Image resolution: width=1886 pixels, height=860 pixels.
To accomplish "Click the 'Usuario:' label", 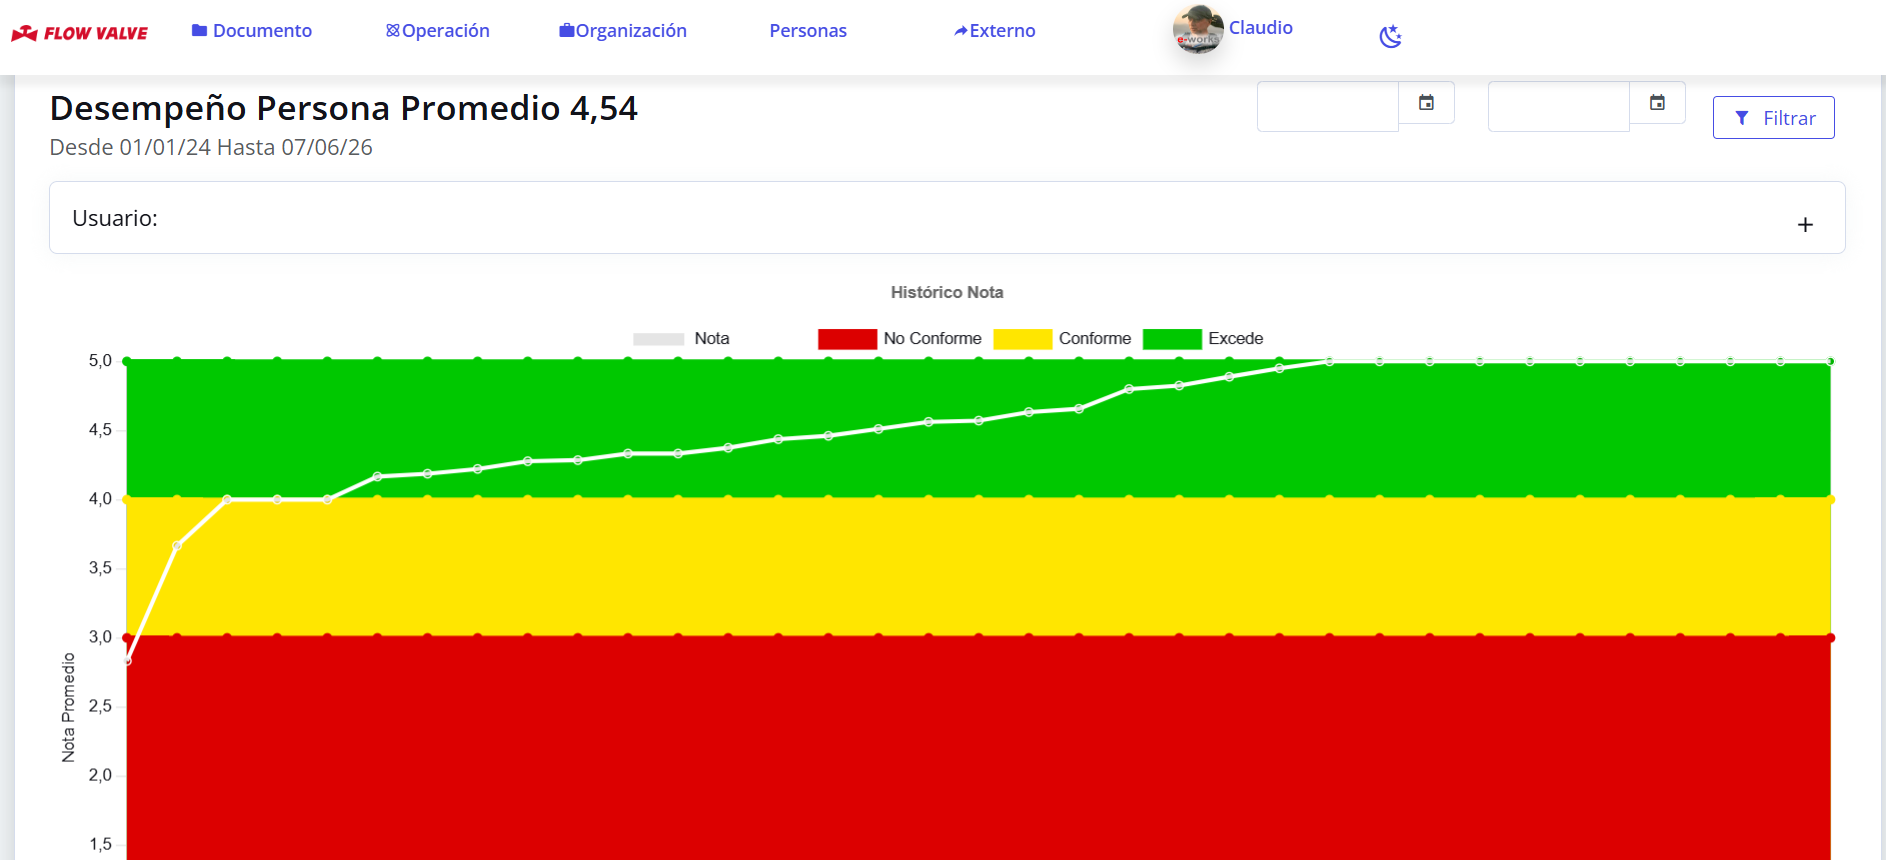I will (115, 218).
